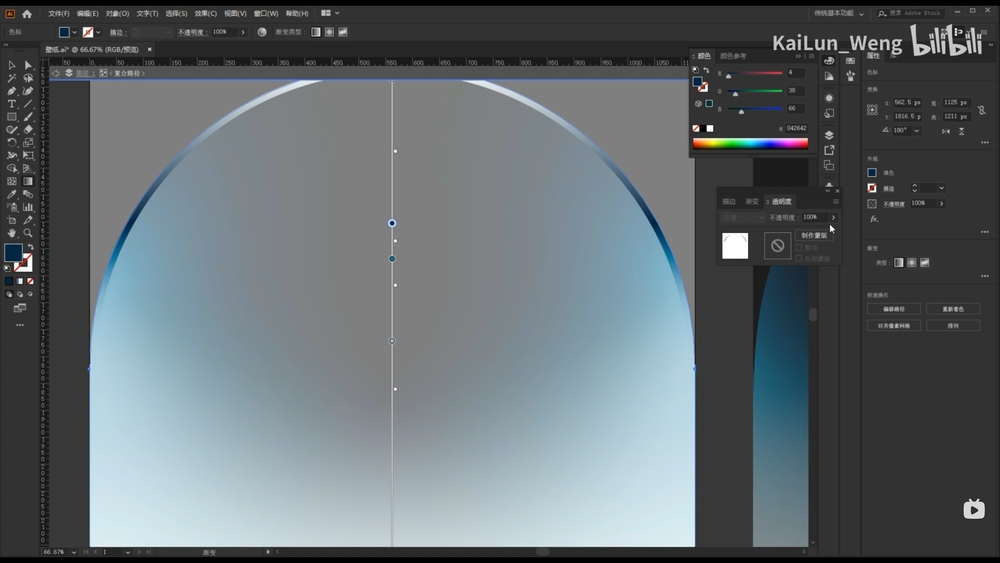
Task: Click the Home icon in the menu bar
Action: 27,13
